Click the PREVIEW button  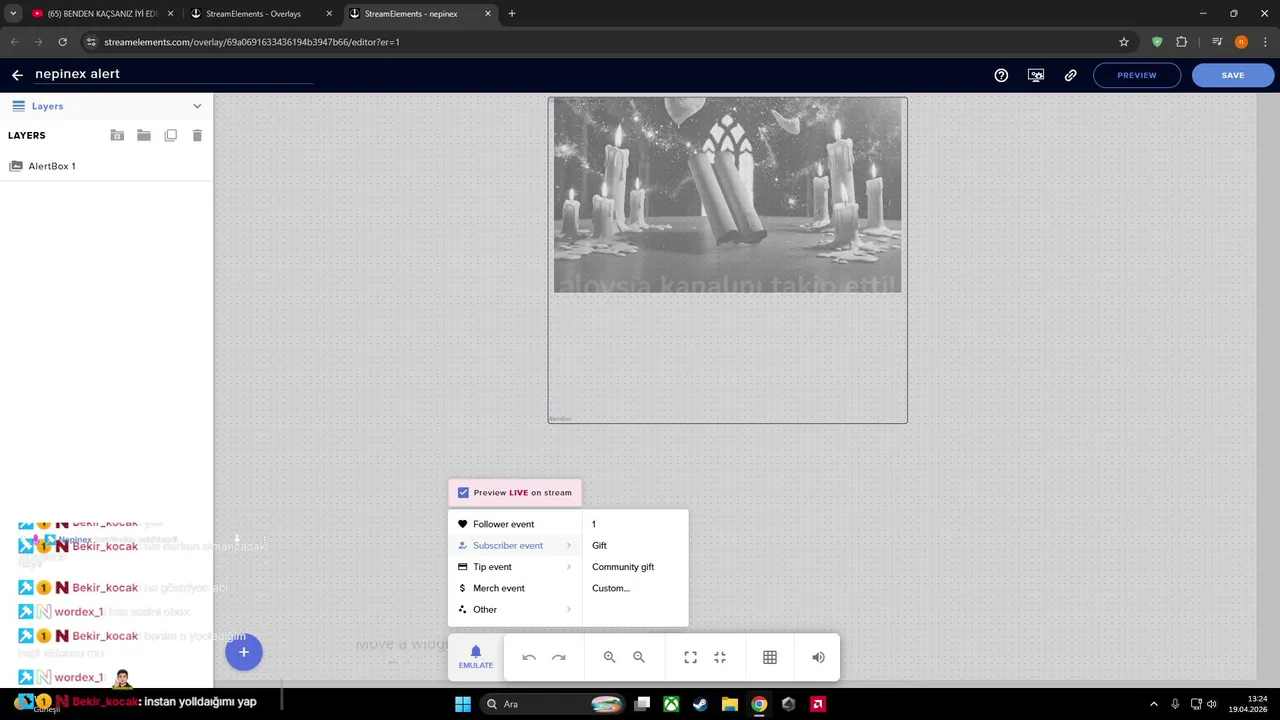[x=1137, y=75]
